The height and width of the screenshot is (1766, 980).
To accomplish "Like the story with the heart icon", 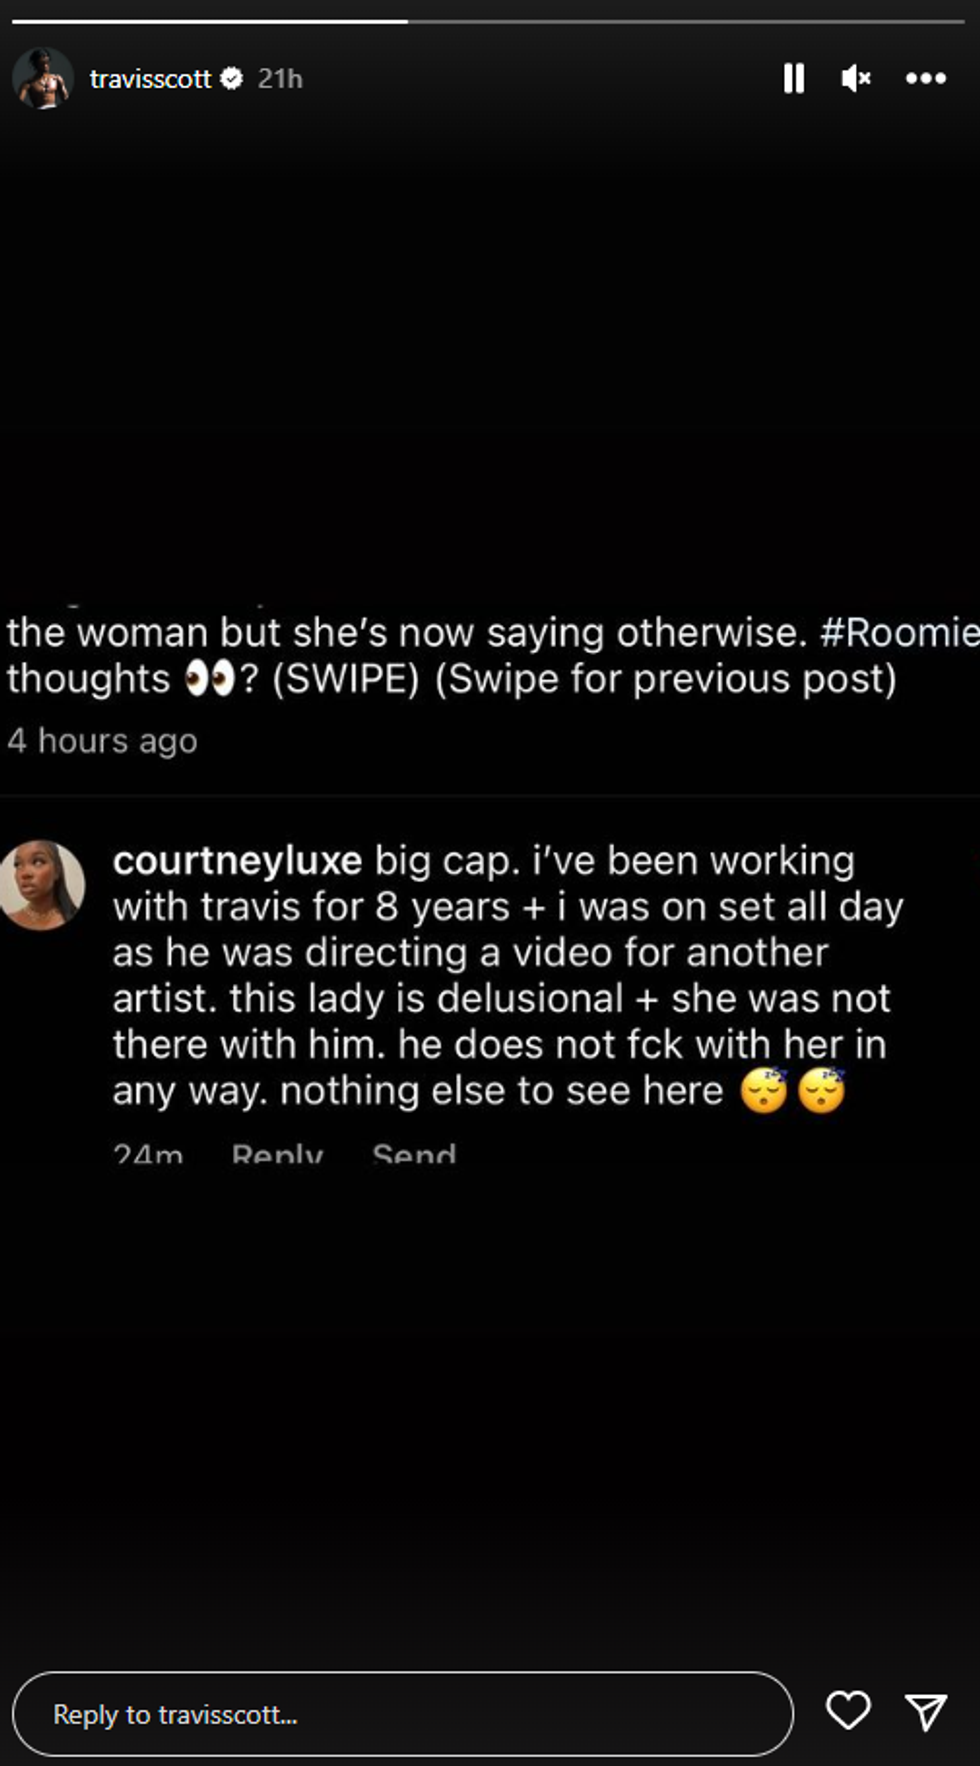I will pos(848,1711).
